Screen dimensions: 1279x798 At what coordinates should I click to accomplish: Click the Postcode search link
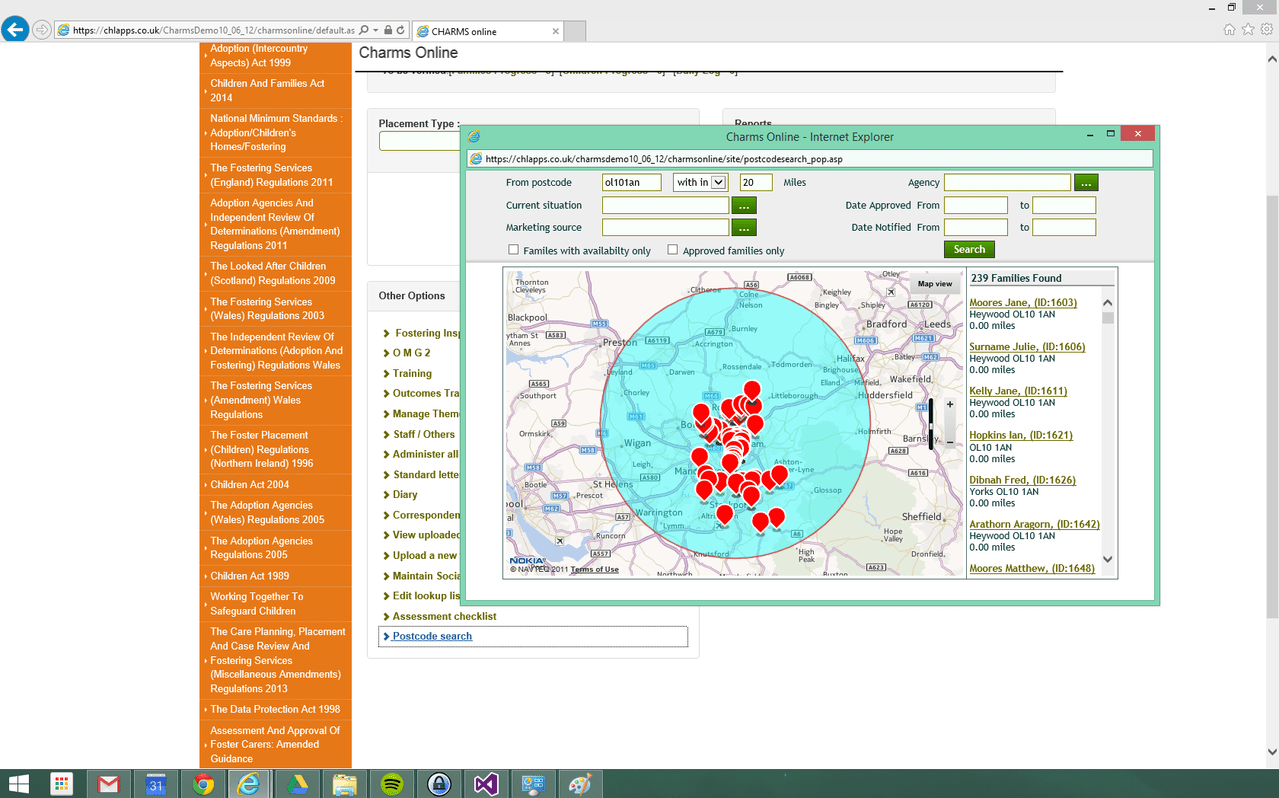pos(432,636)
